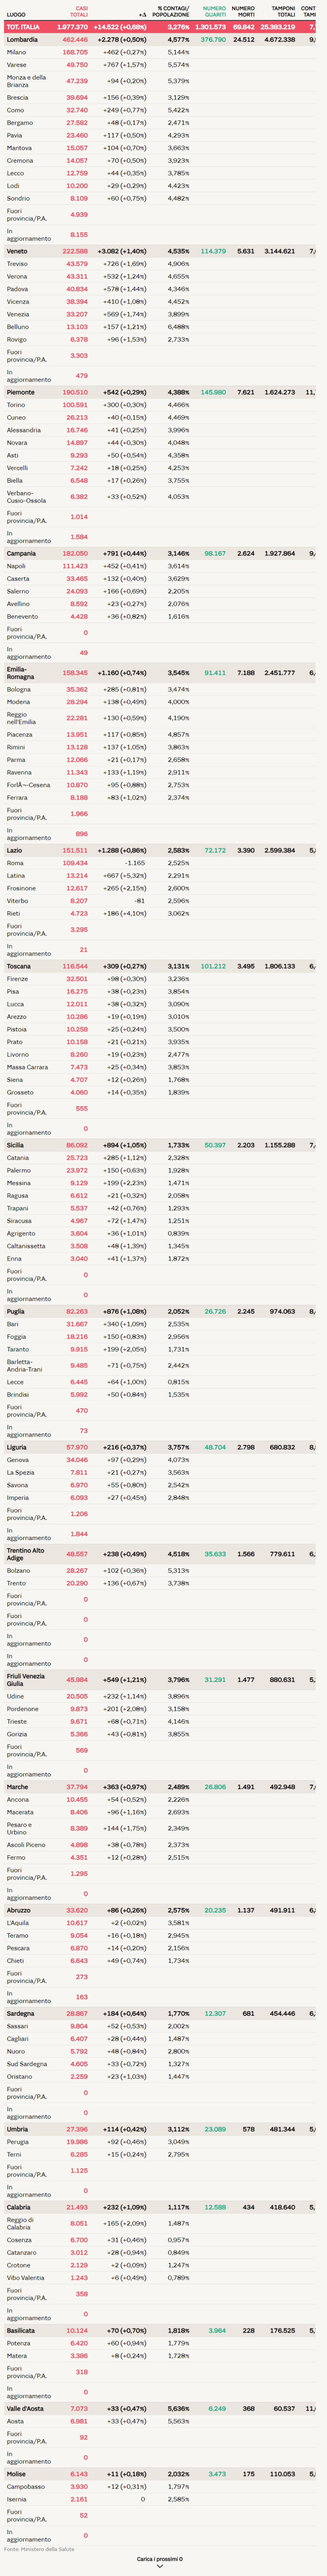Click the '% CONTAGI/POPOLAZIONE' column header
This screenshot has height=2576, width=327.
[x=171, y=11]
